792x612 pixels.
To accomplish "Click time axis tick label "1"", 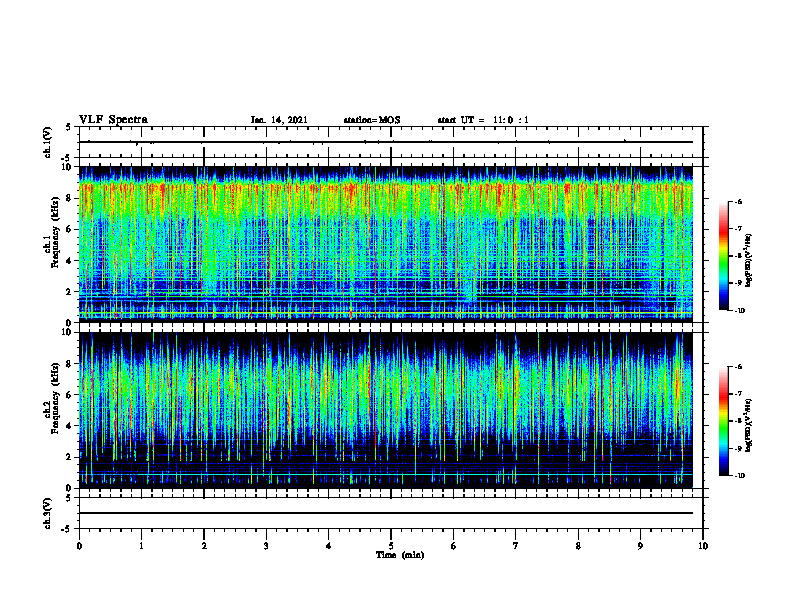I will [141, 546].
